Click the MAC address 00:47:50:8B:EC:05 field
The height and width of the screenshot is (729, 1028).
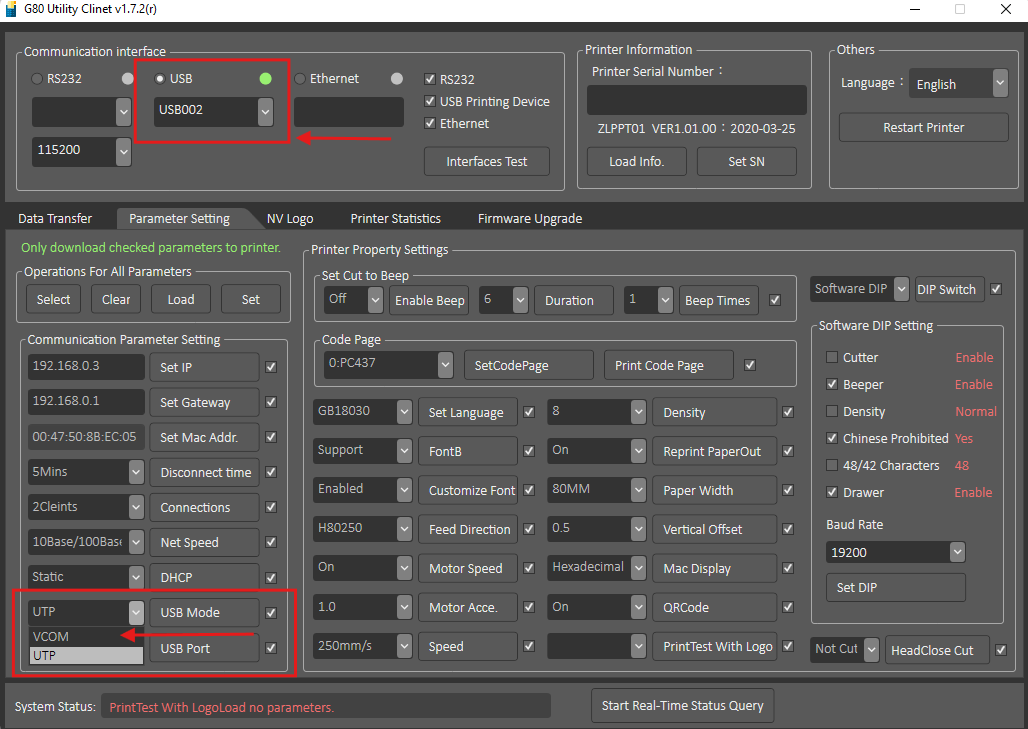pyautogui.click(x=86, y=437)
